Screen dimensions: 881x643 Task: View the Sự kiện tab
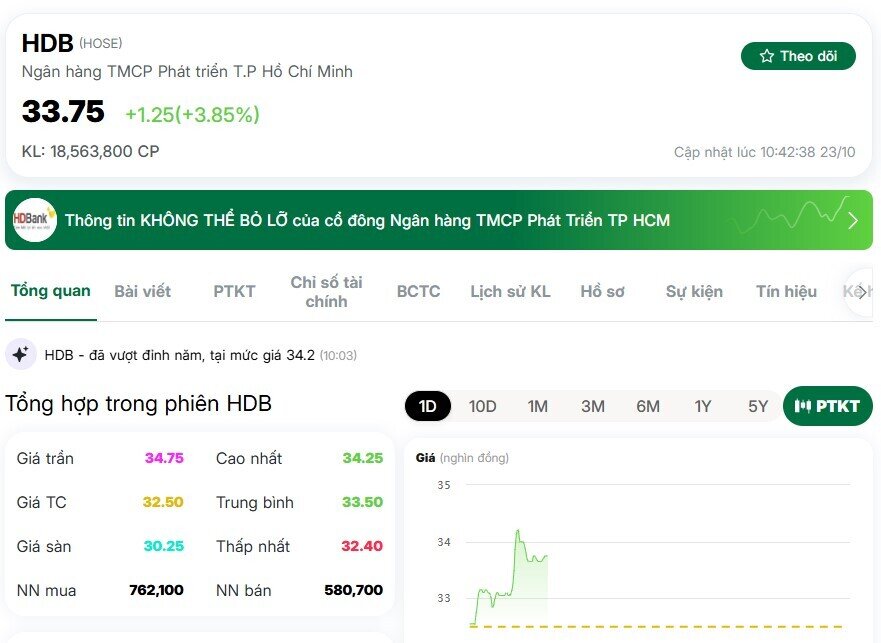[x=694, y=292]
